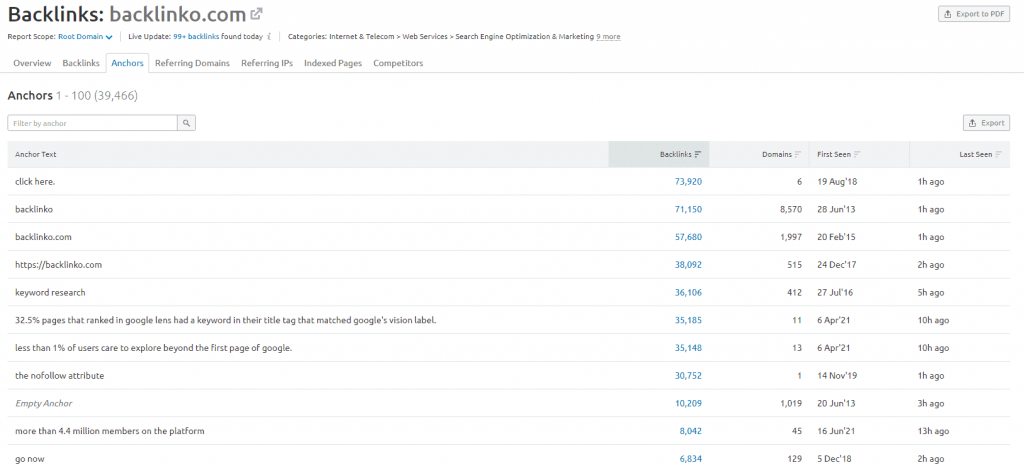1024x470 pixels.
Task: Click first seen date 14 Nov'19
Action: 837,375
